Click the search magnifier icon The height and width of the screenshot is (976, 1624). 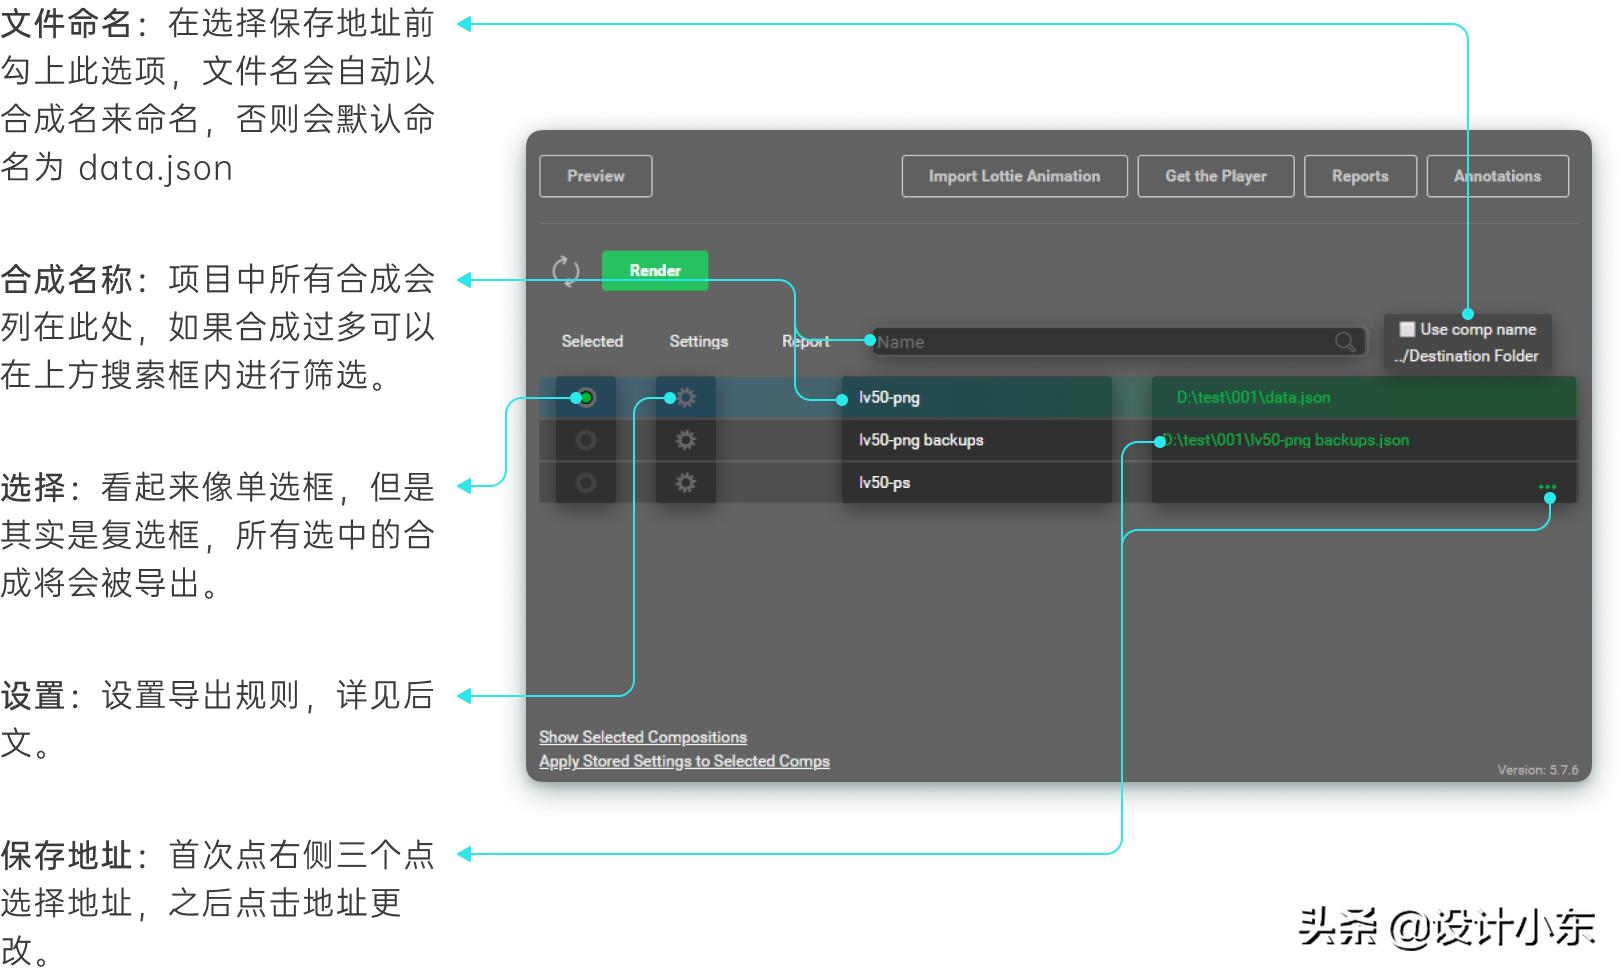tap(1345, 342)
